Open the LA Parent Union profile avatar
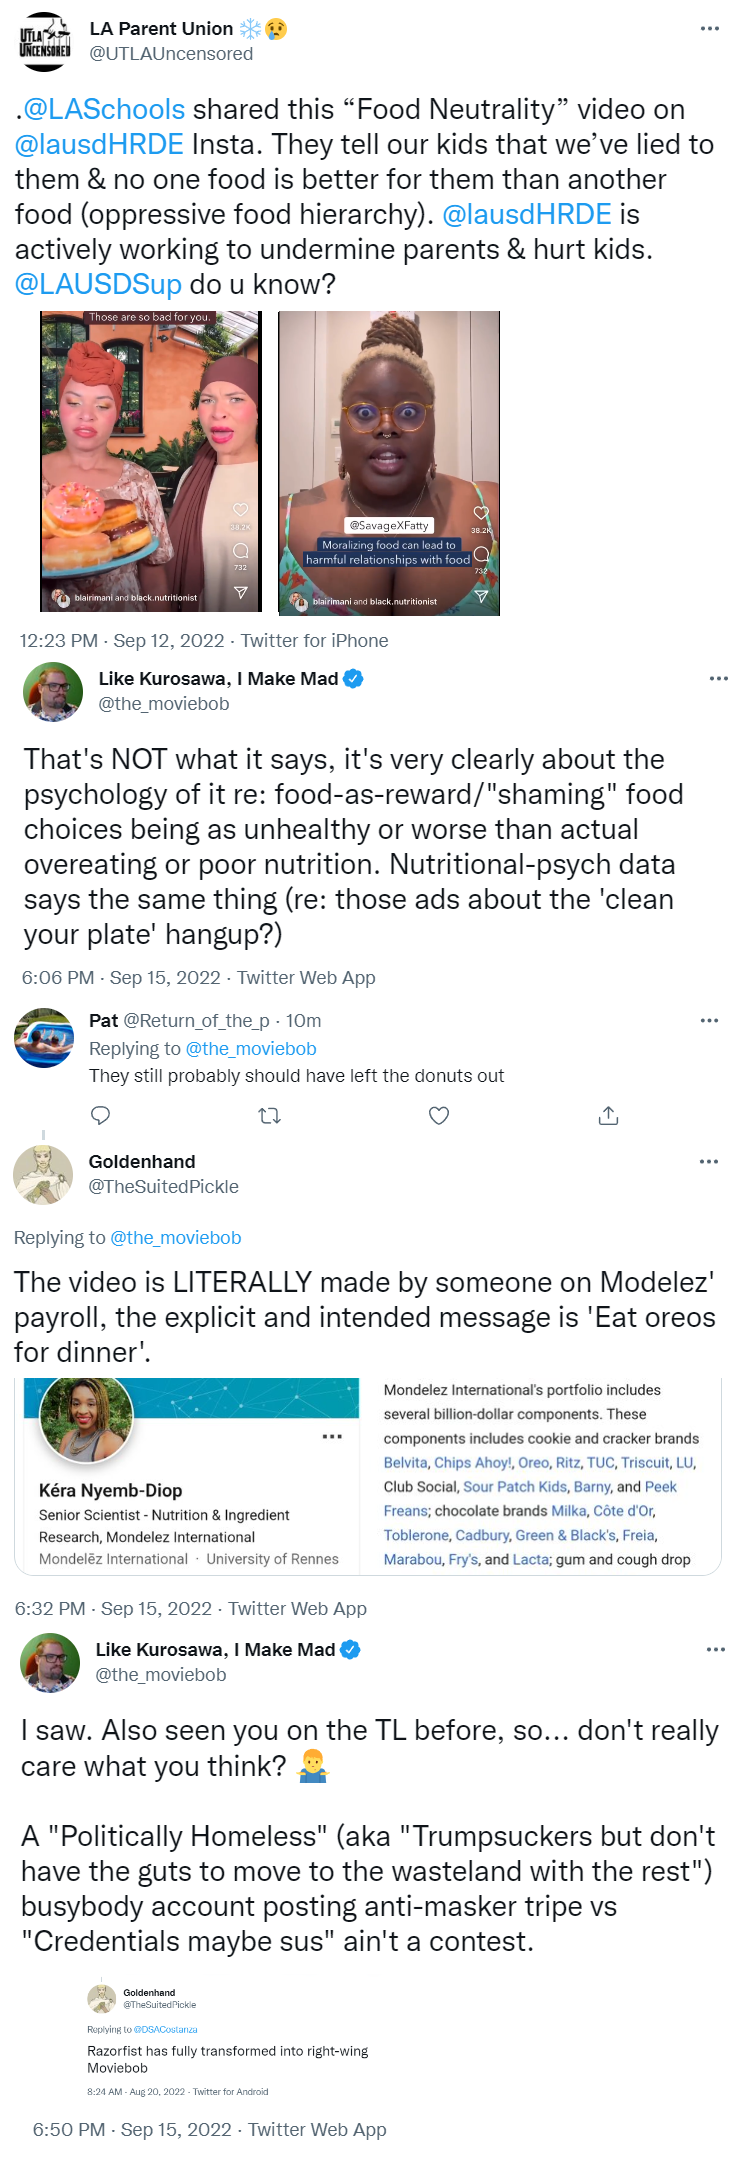The height and width of the screenshot is (2178, 741). pos(45,41)
